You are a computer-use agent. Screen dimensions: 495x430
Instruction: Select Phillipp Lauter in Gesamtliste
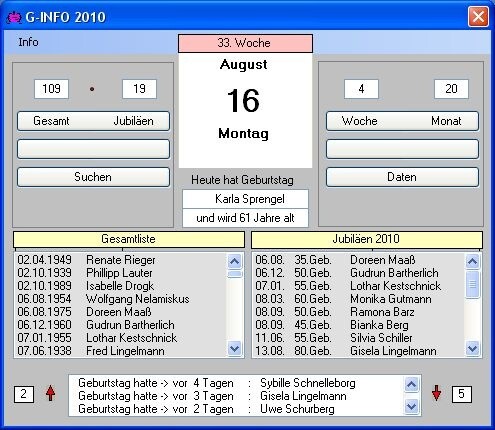click(x=121, y=273)
